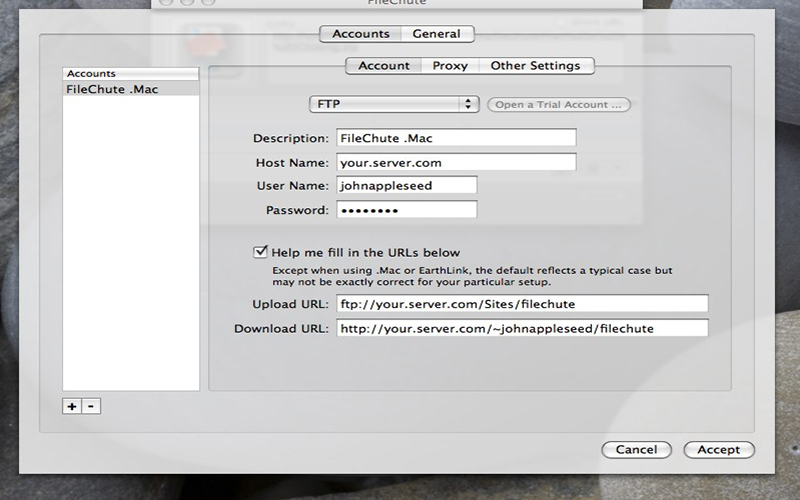This screenshot has height=500, width=800.
Task: Uncheck Help me fill in the URLs
Action: pos(260,252)
